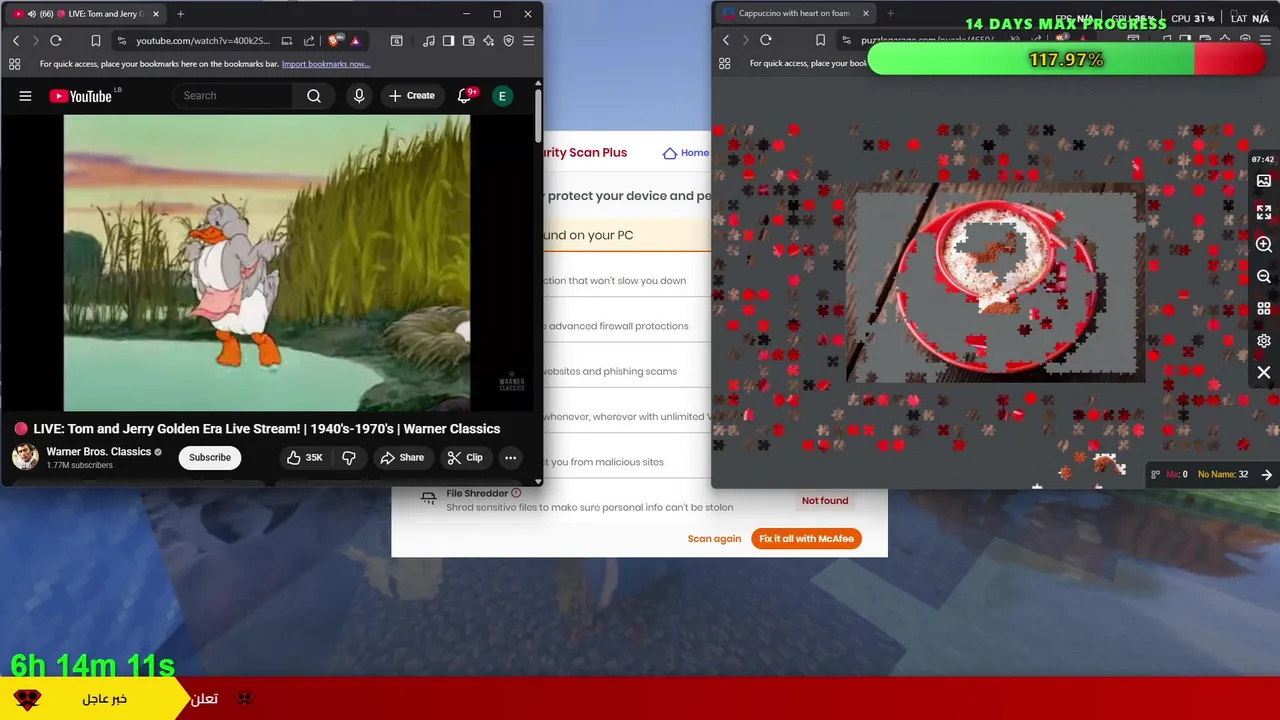1280x720 pixels.
Task: Open puzzle settings gear
Action: 1264,341
